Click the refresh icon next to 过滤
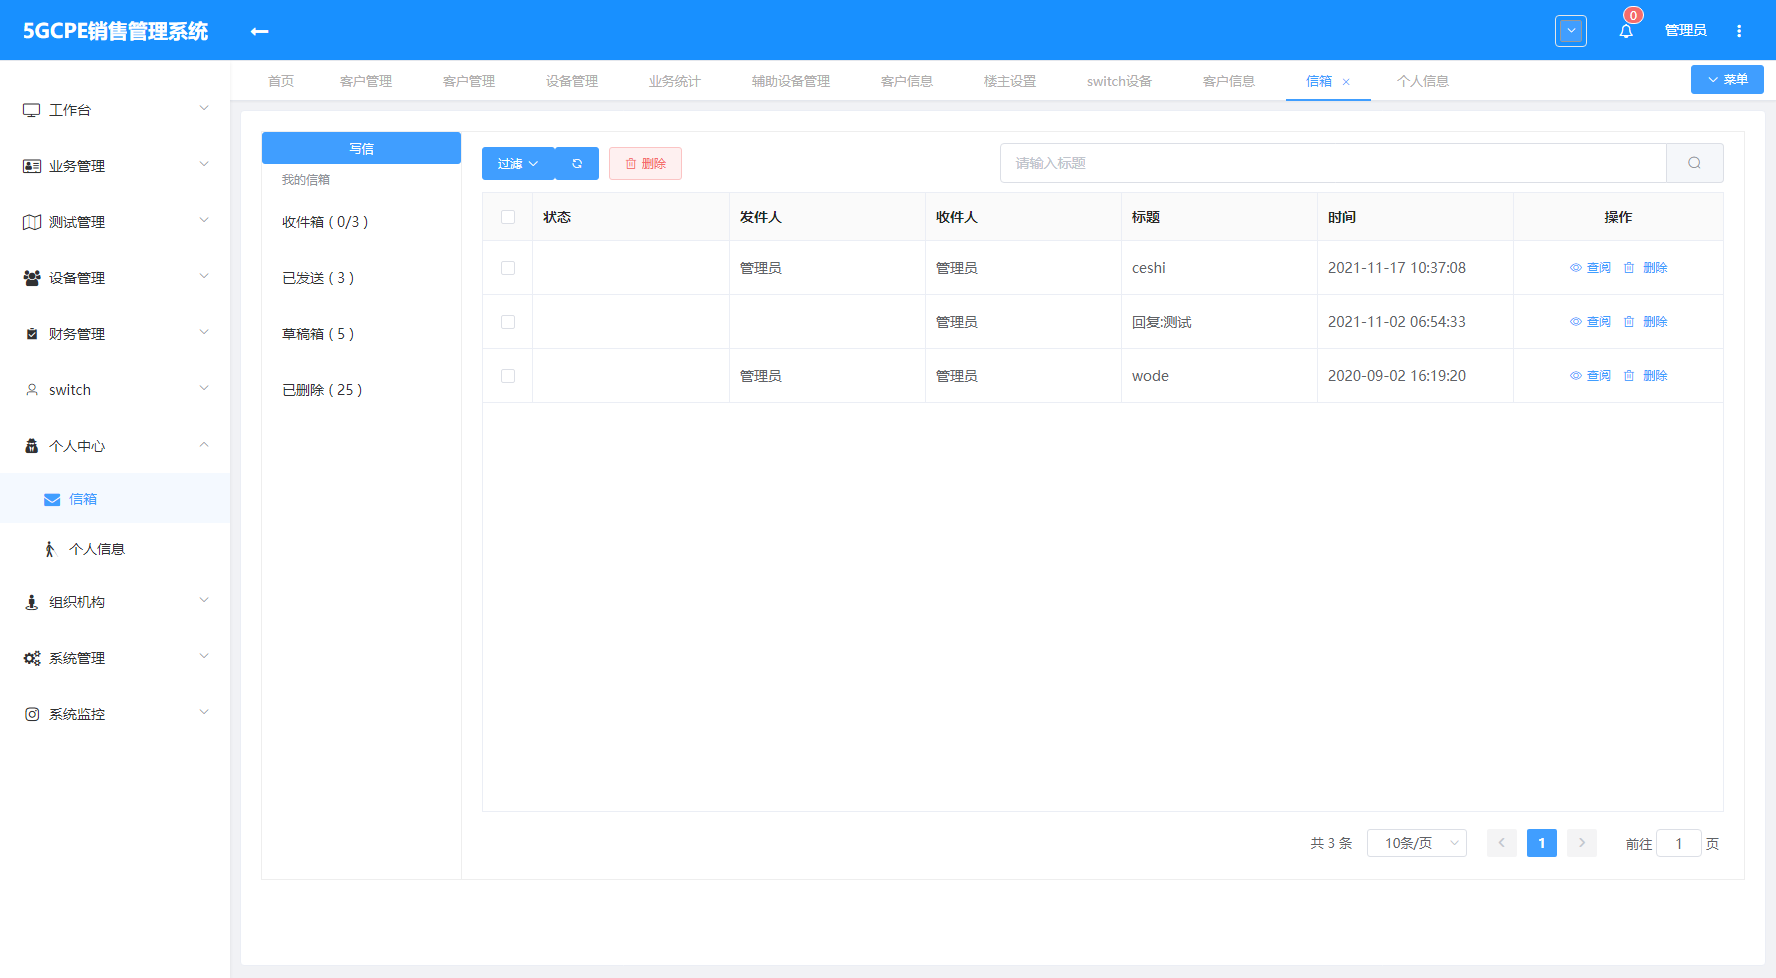The width and height of the screenshot is (1776, 978). point(577,163)
